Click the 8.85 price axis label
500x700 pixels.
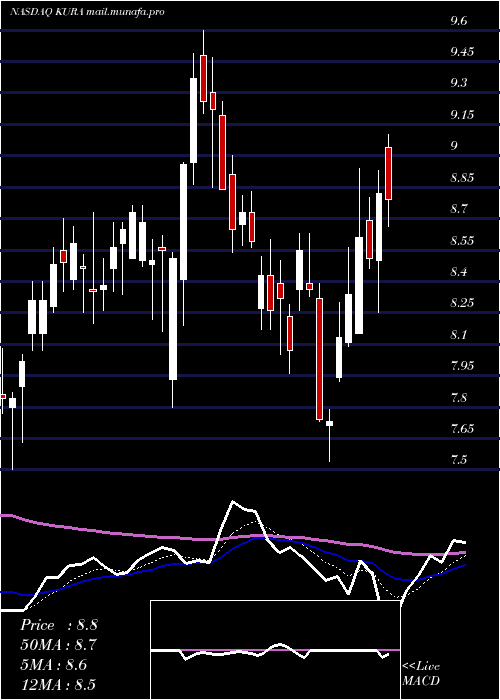tap(462, 178)
